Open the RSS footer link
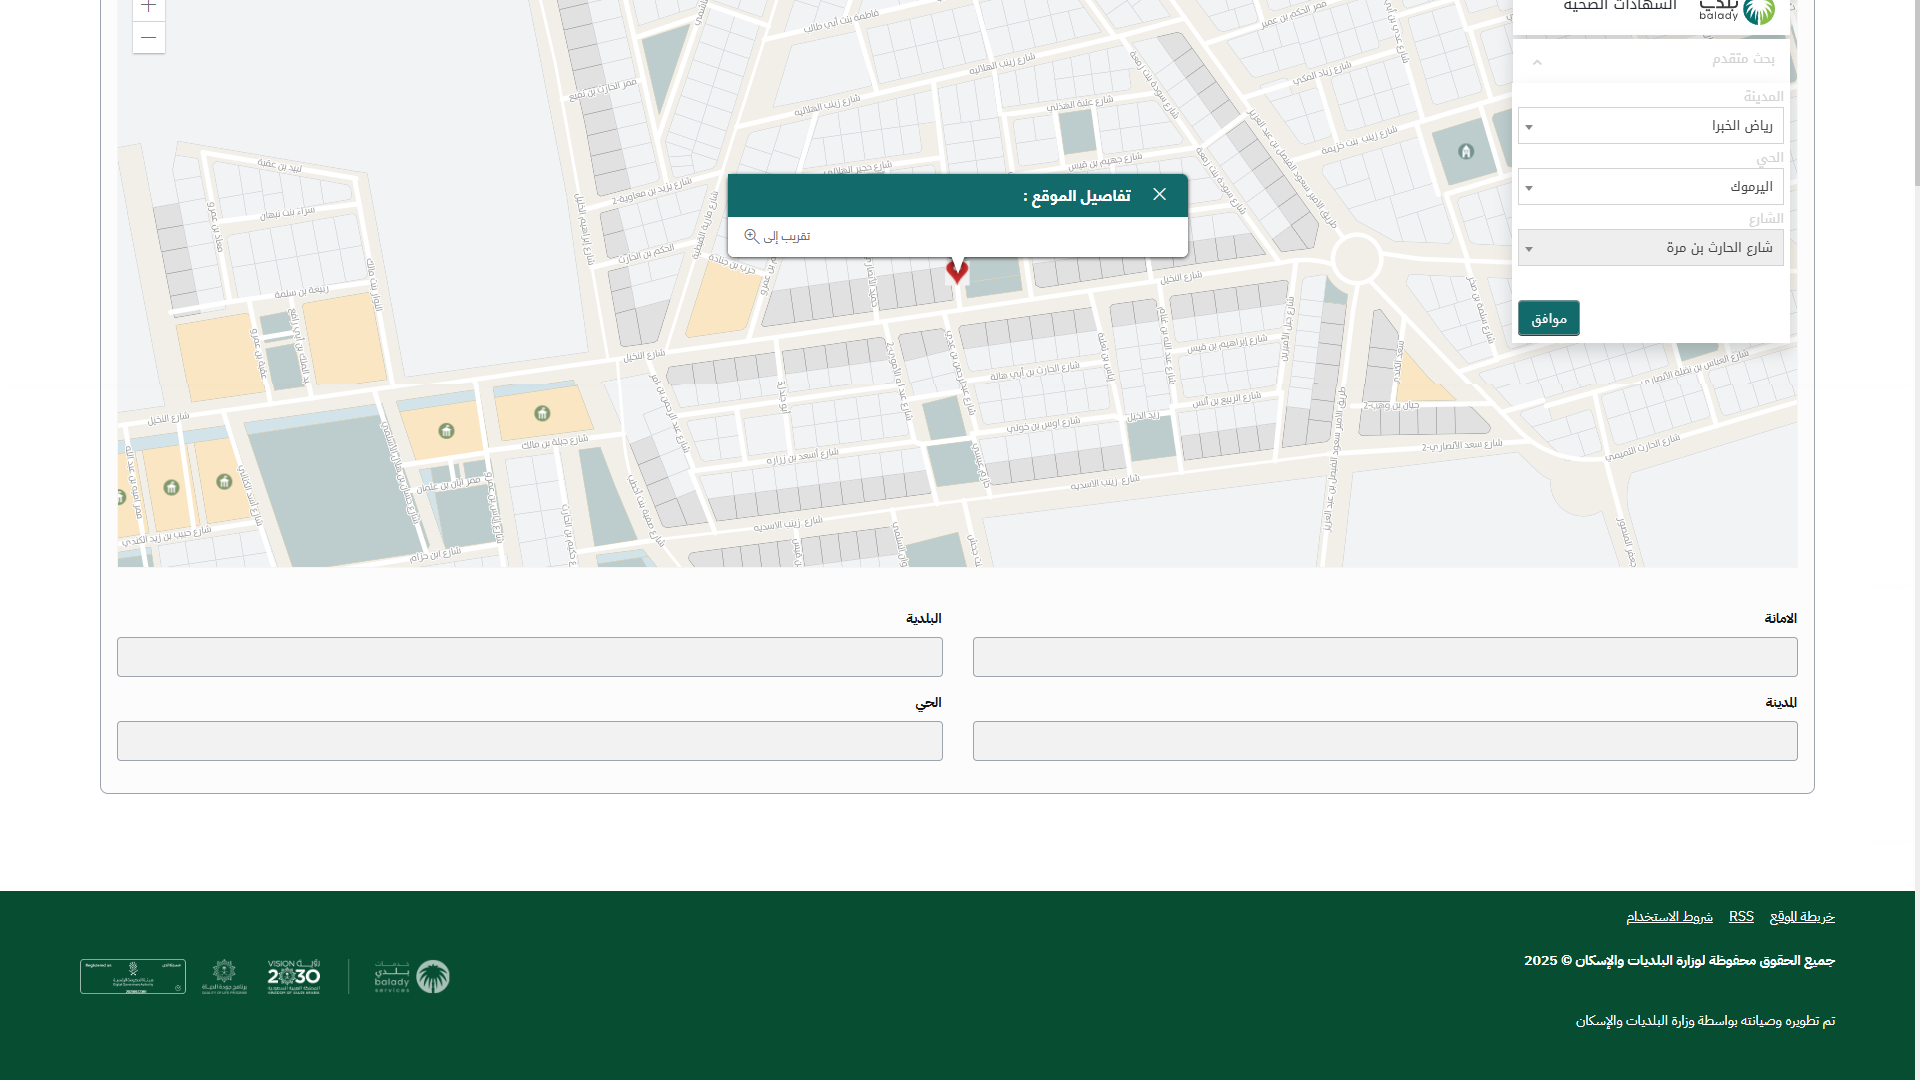The height and width of the screenshot is (1080, 1920). tap(1740, 916)
